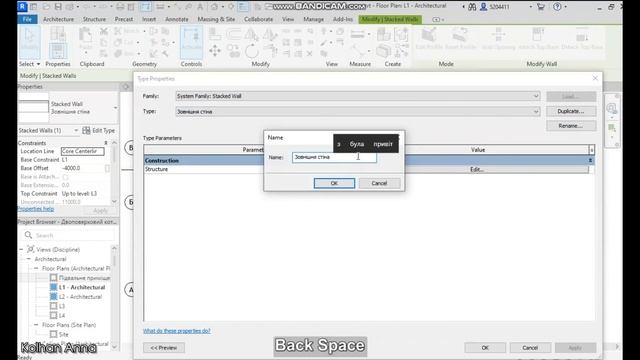Click the Print icon in quick access toolbar
This screenshot has width=640, height=360.
click(120, 7)
